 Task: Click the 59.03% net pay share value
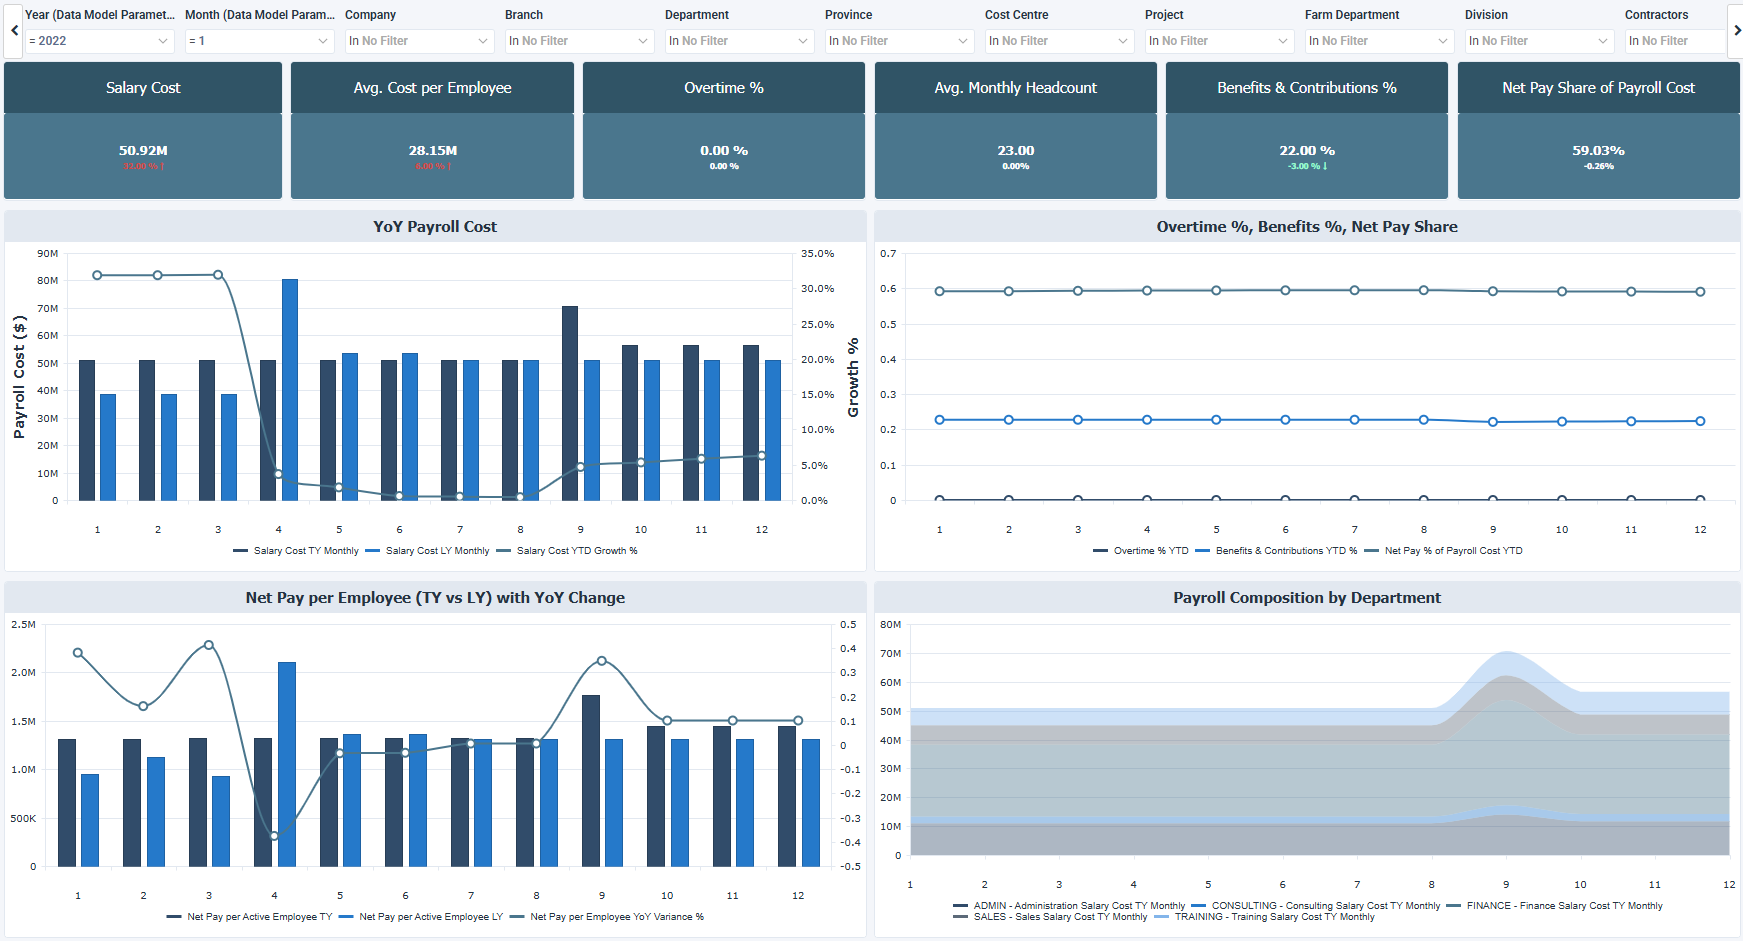(x=1598, y=151)
